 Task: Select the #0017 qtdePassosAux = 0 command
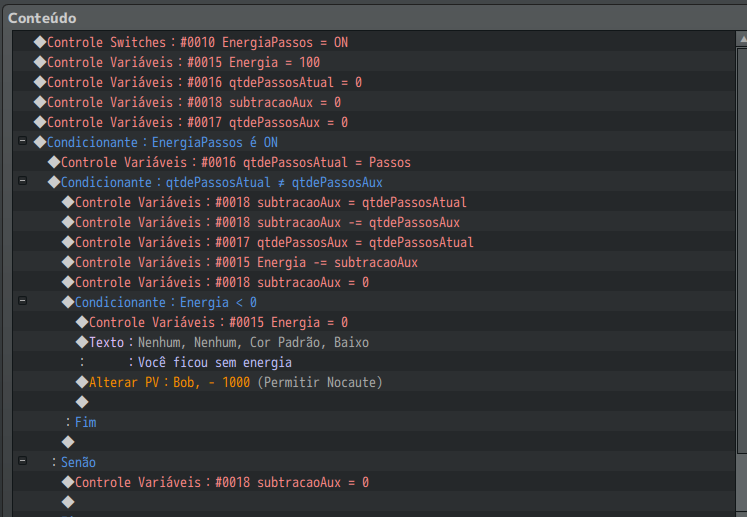point(197,122)
